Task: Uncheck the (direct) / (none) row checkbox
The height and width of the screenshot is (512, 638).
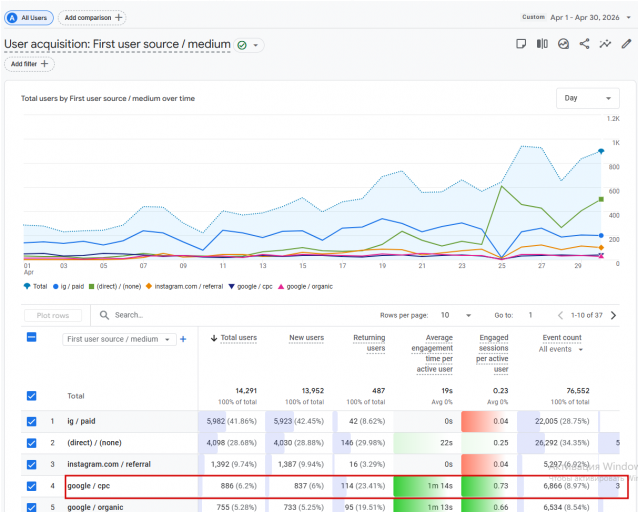Action: (31, 443)
